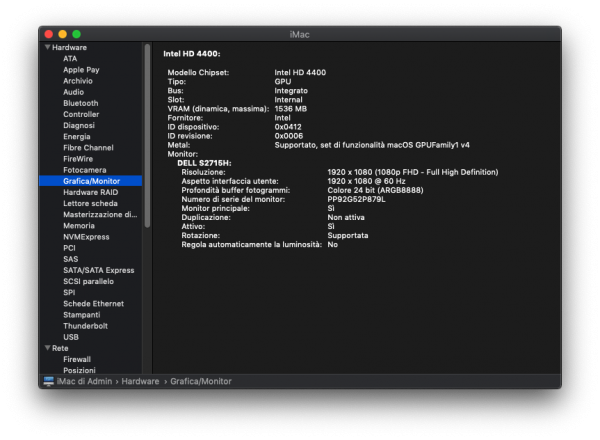600x440 pixels.
Task: Click the iMac icon in path bar
Action: click(48, 382)
